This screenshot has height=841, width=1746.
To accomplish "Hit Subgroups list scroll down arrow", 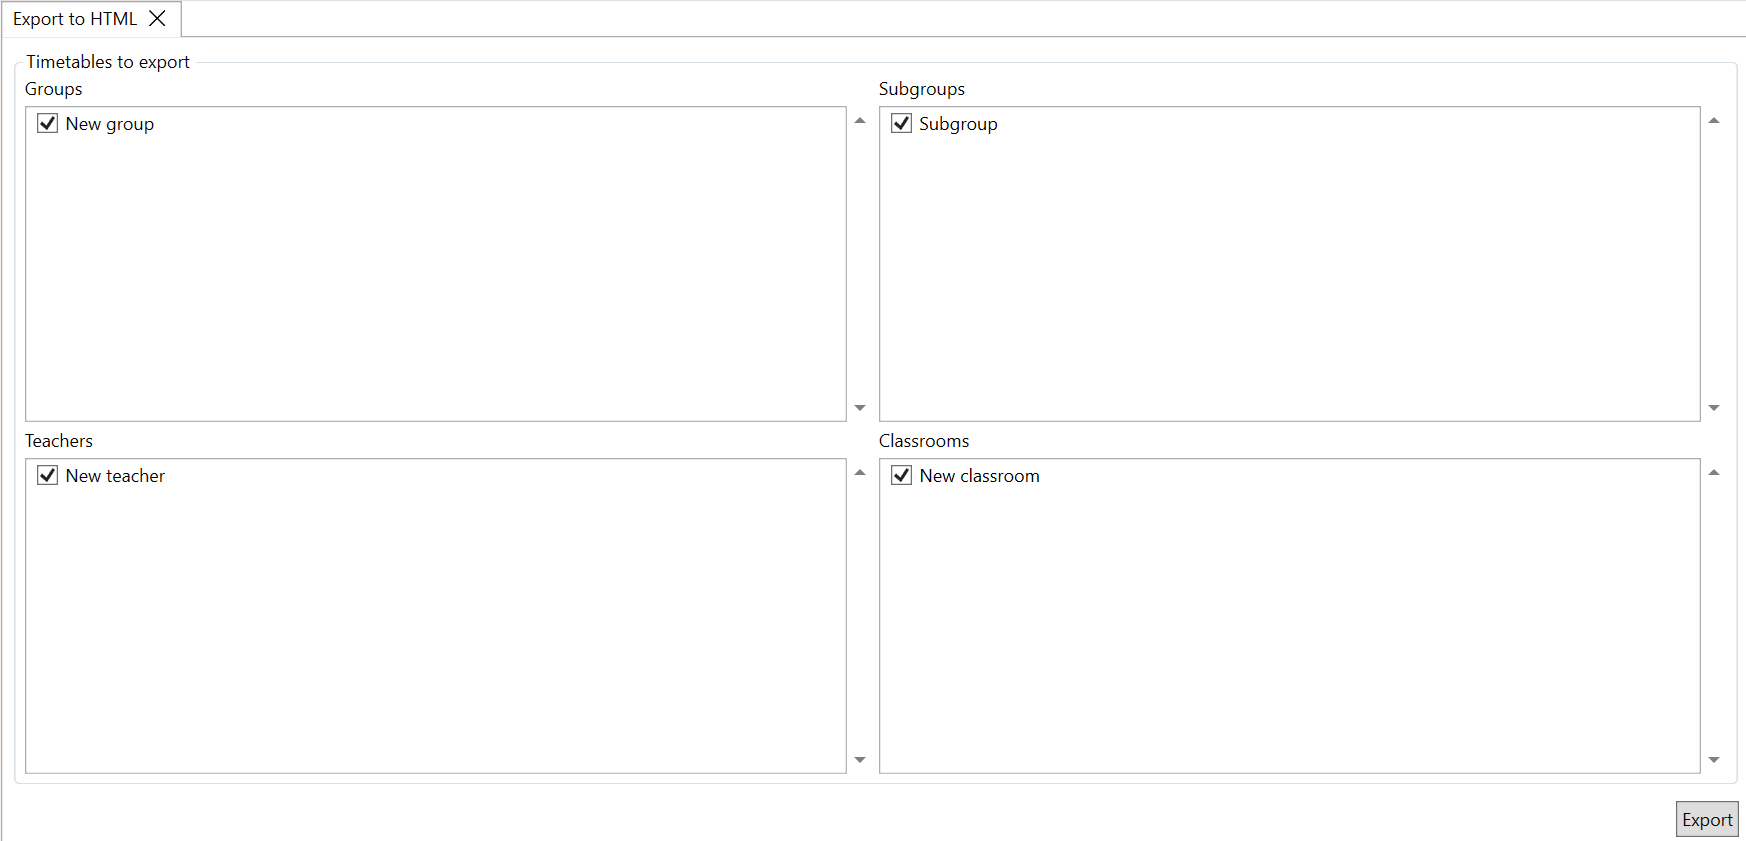I will coord(1713,408).
